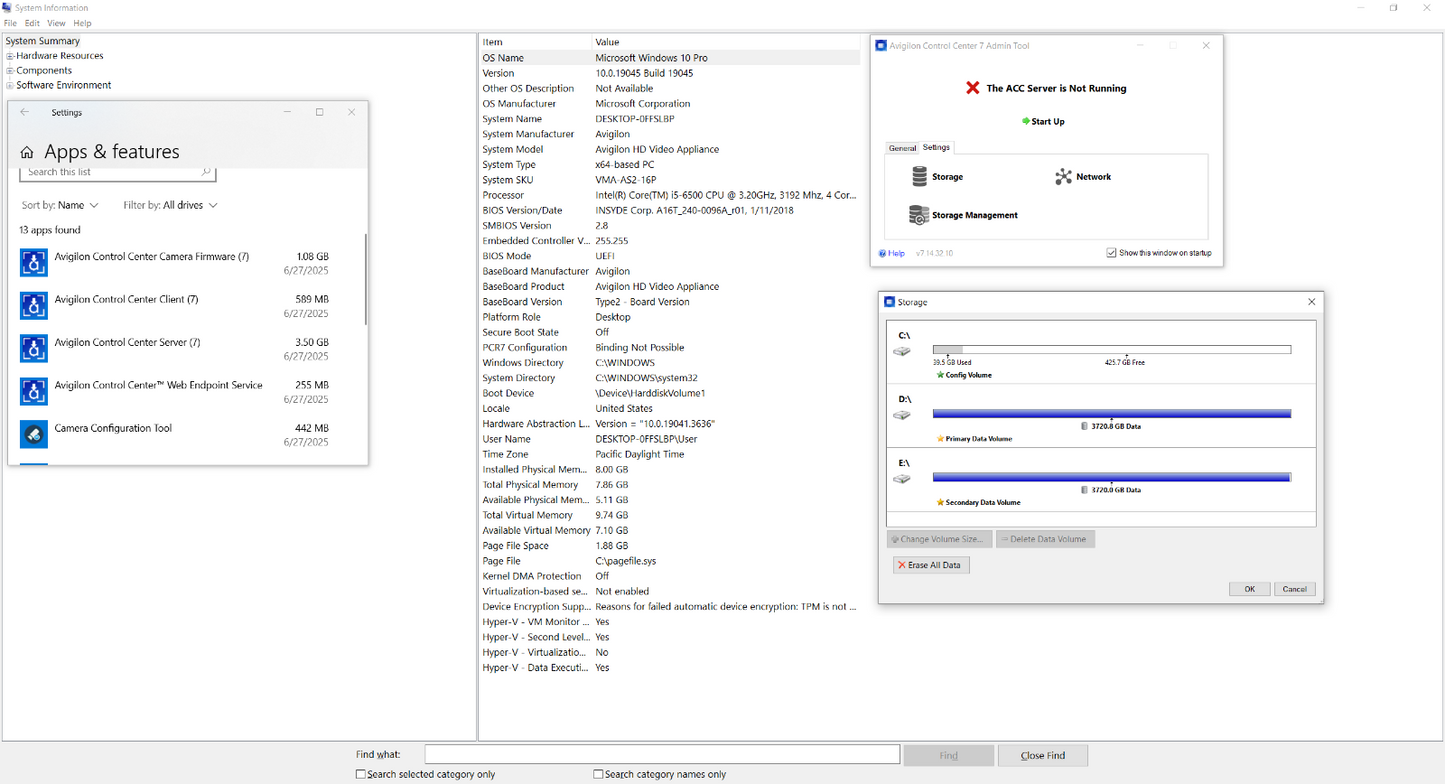Open the Help menu in System Information
This screenshot has width=1445, height=784.
coord(82,23)
